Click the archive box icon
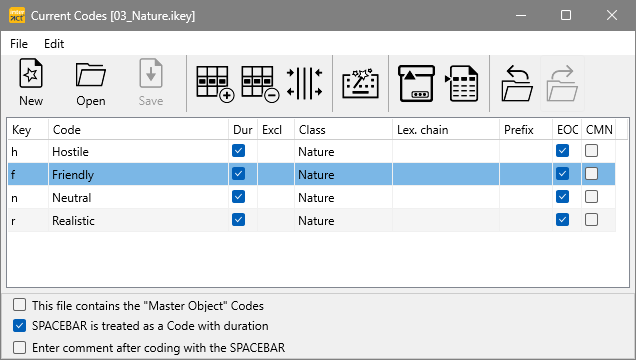The width and height of the screenshot is (636, 360). [x=416, y=84]
